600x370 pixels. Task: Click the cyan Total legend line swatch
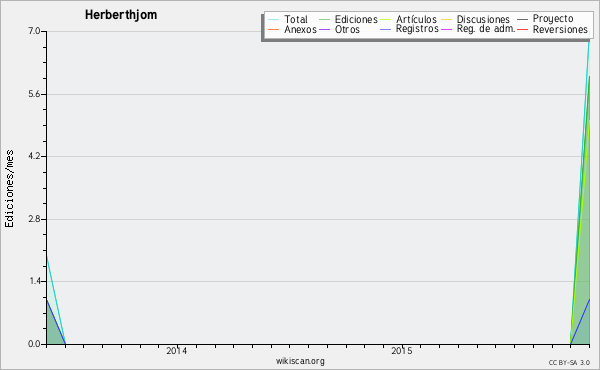pyautogui.click(x=273, y=20)
